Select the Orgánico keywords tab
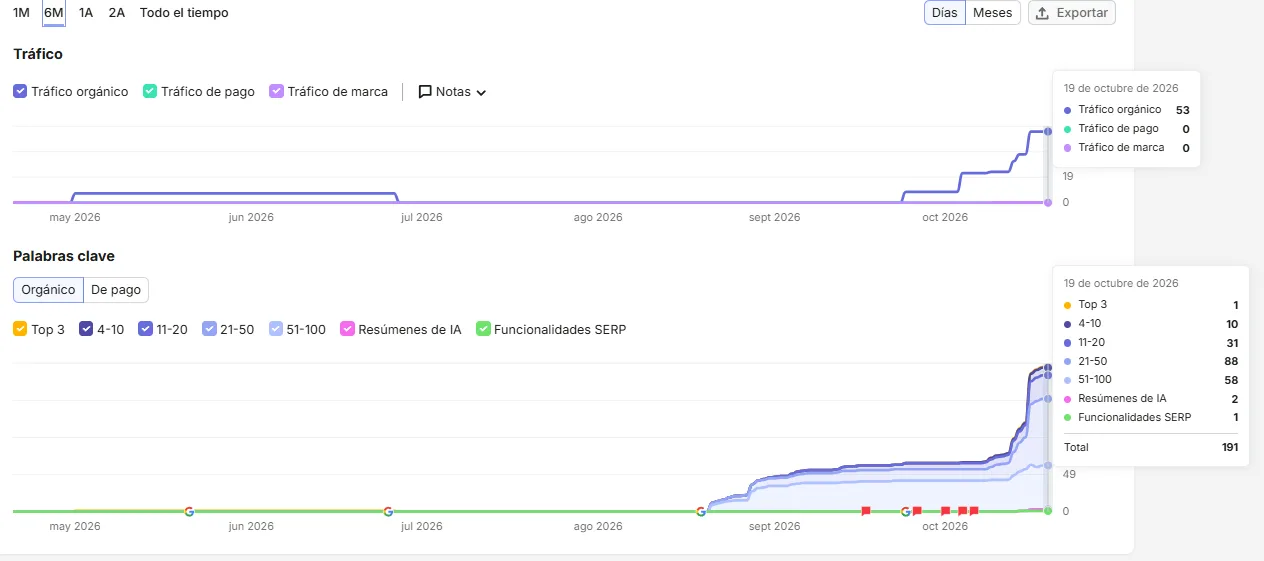Screen dimensions: 1264x561 coord(48,290)
